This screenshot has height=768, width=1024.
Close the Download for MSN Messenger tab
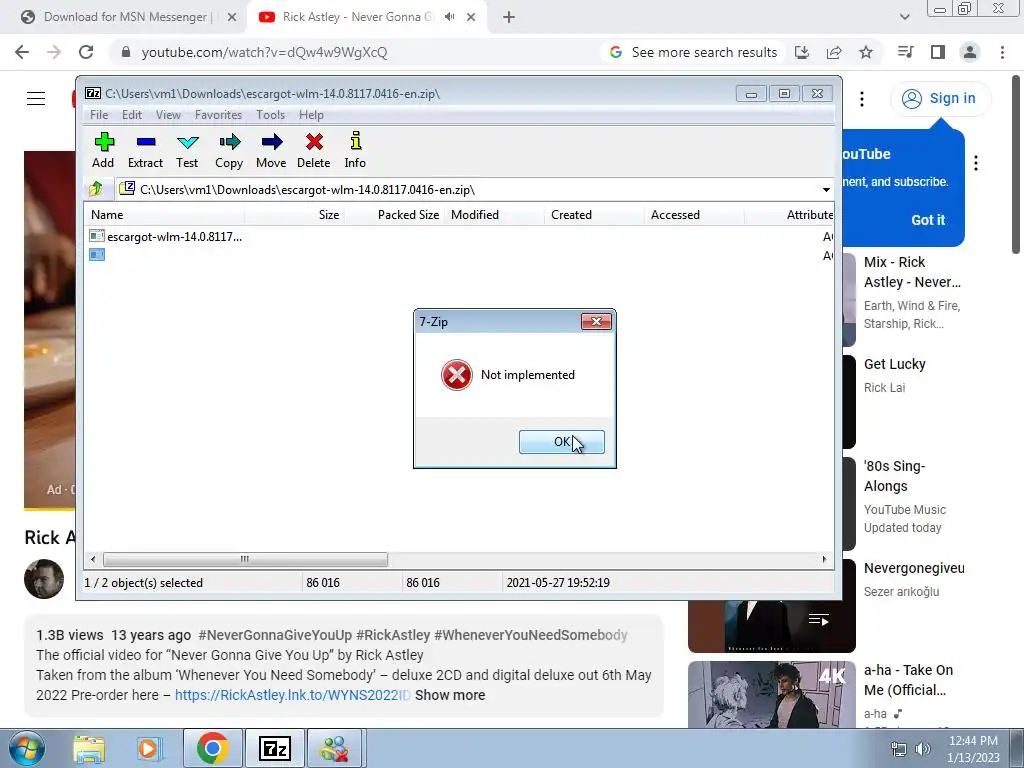coord(232,17)
